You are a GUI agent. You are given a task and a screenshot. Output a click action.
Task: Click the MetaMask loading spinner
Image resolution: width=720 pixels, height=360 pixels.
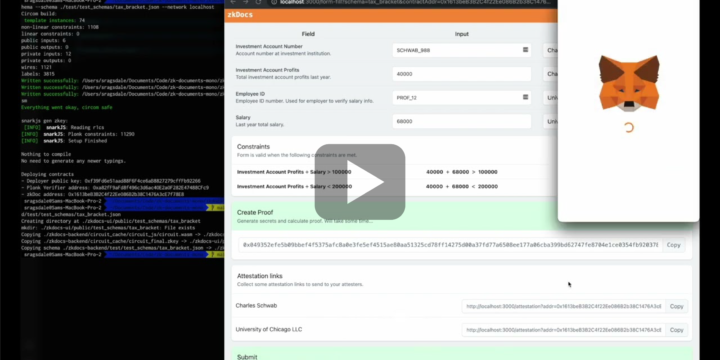pyautogui.click(x=629, y=128)
